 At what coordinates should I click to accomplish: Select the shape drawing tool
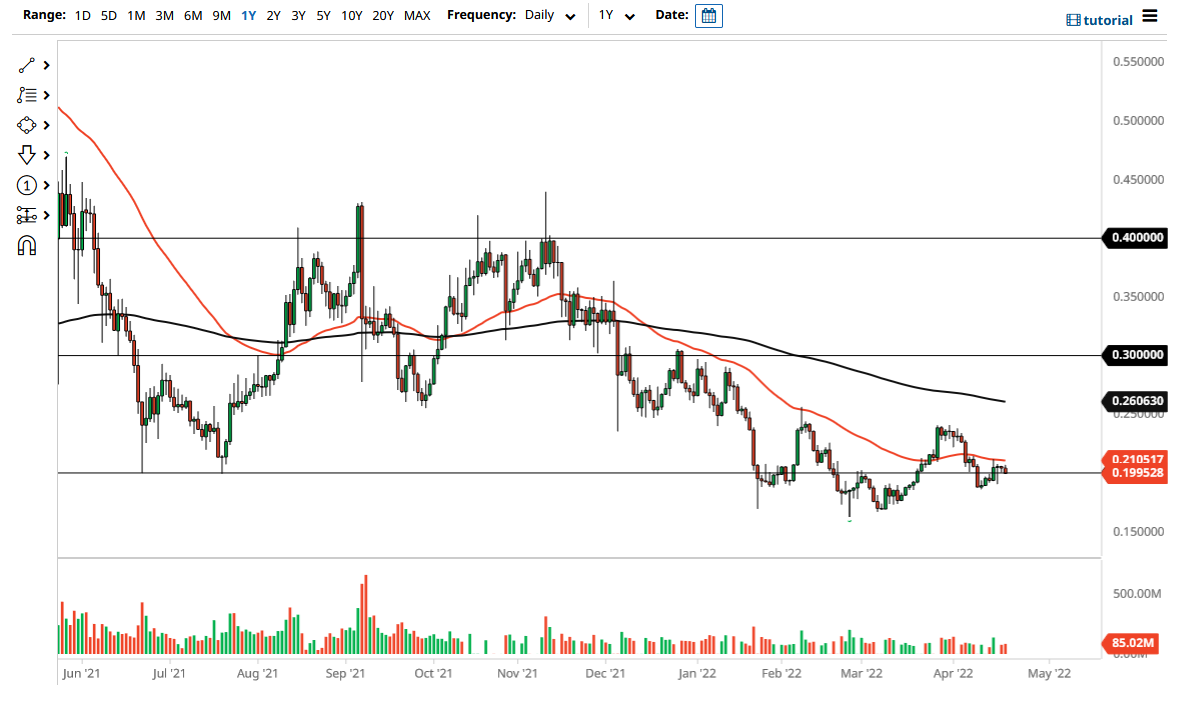click(27, 125)
